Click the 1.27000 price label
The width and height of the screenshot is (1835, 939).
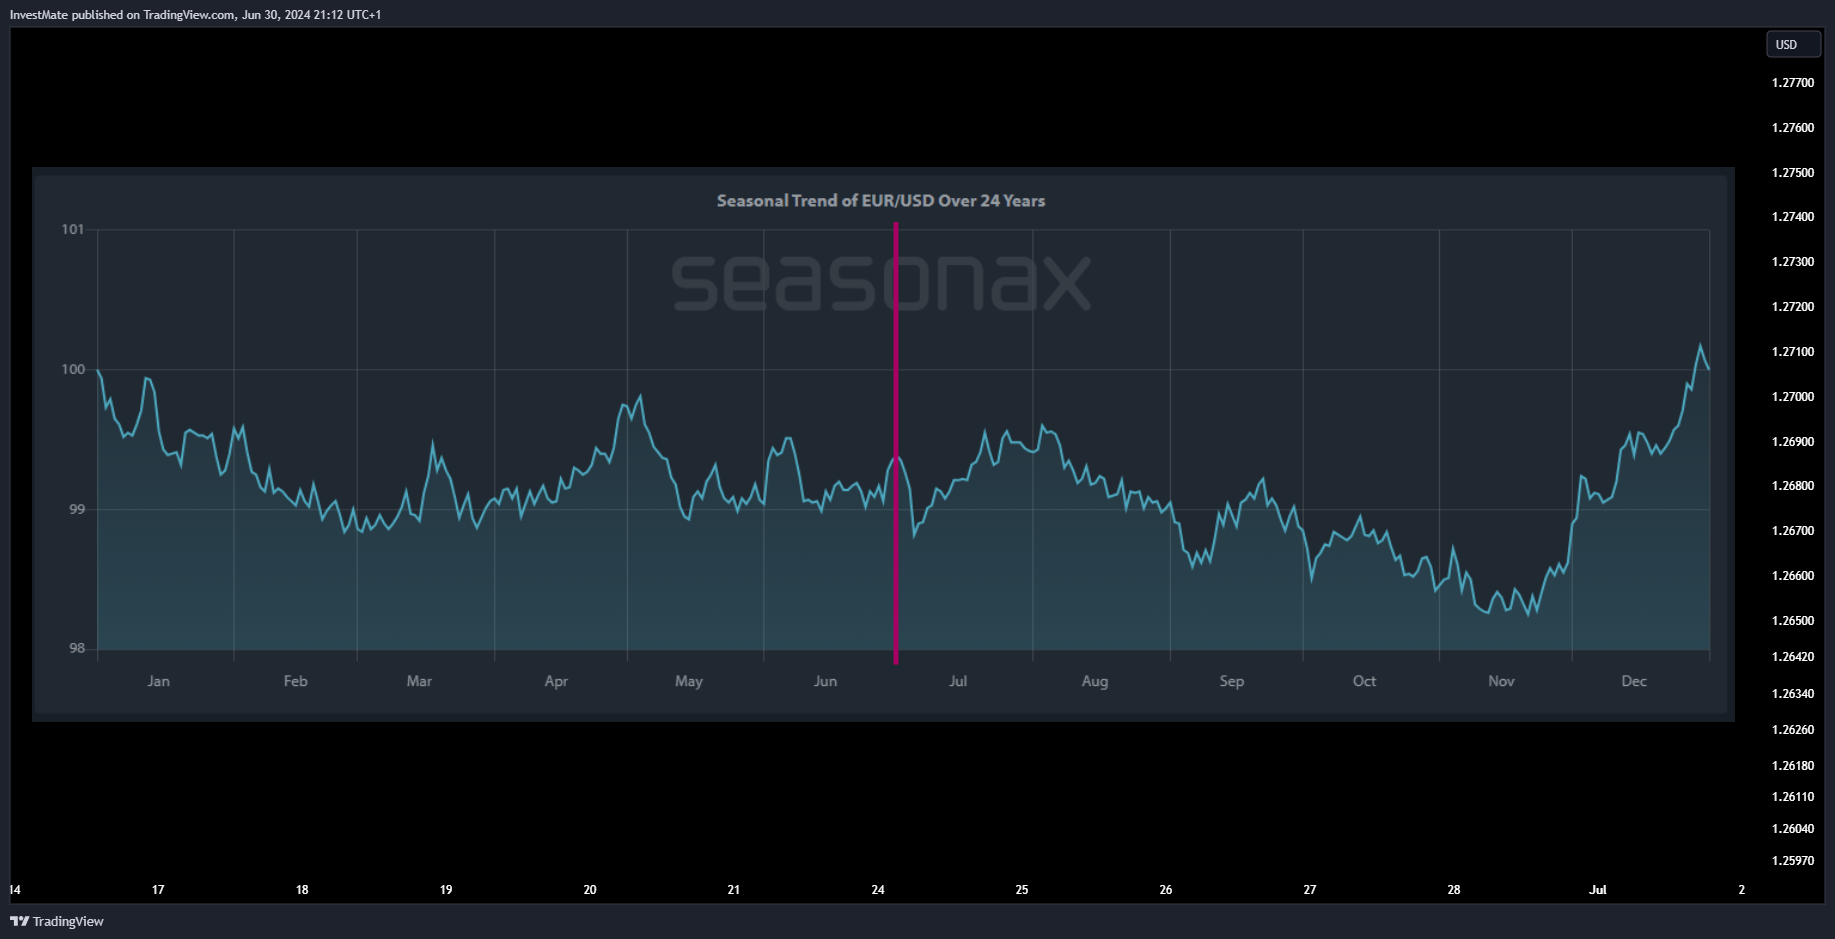click(1793, 397)
